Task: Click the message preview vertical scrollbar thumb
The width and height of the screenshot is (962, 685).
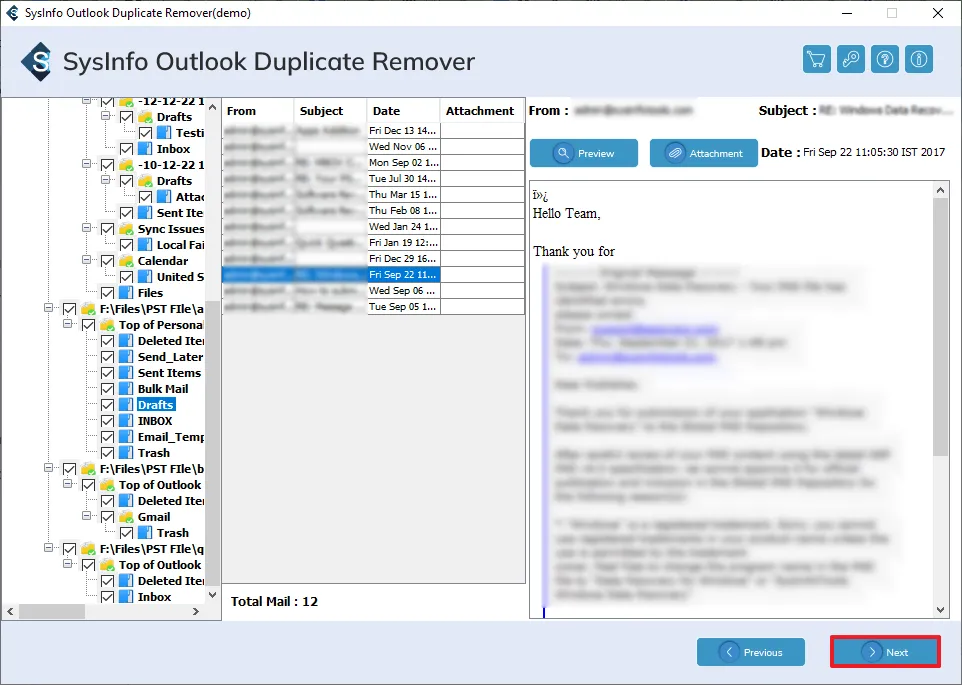Action: coord(941,327)
